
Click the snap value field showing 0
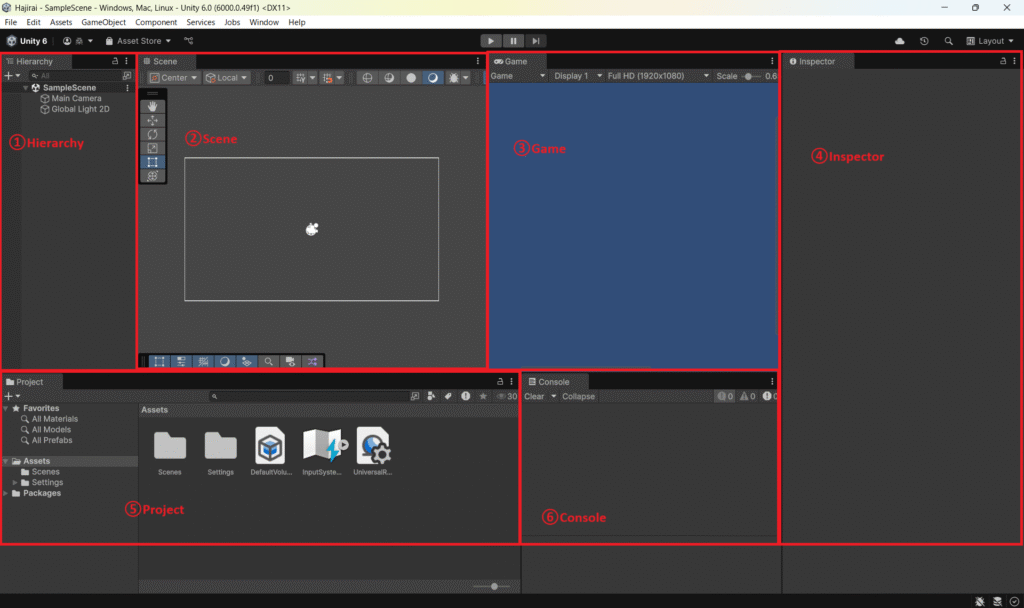[276, 78]
